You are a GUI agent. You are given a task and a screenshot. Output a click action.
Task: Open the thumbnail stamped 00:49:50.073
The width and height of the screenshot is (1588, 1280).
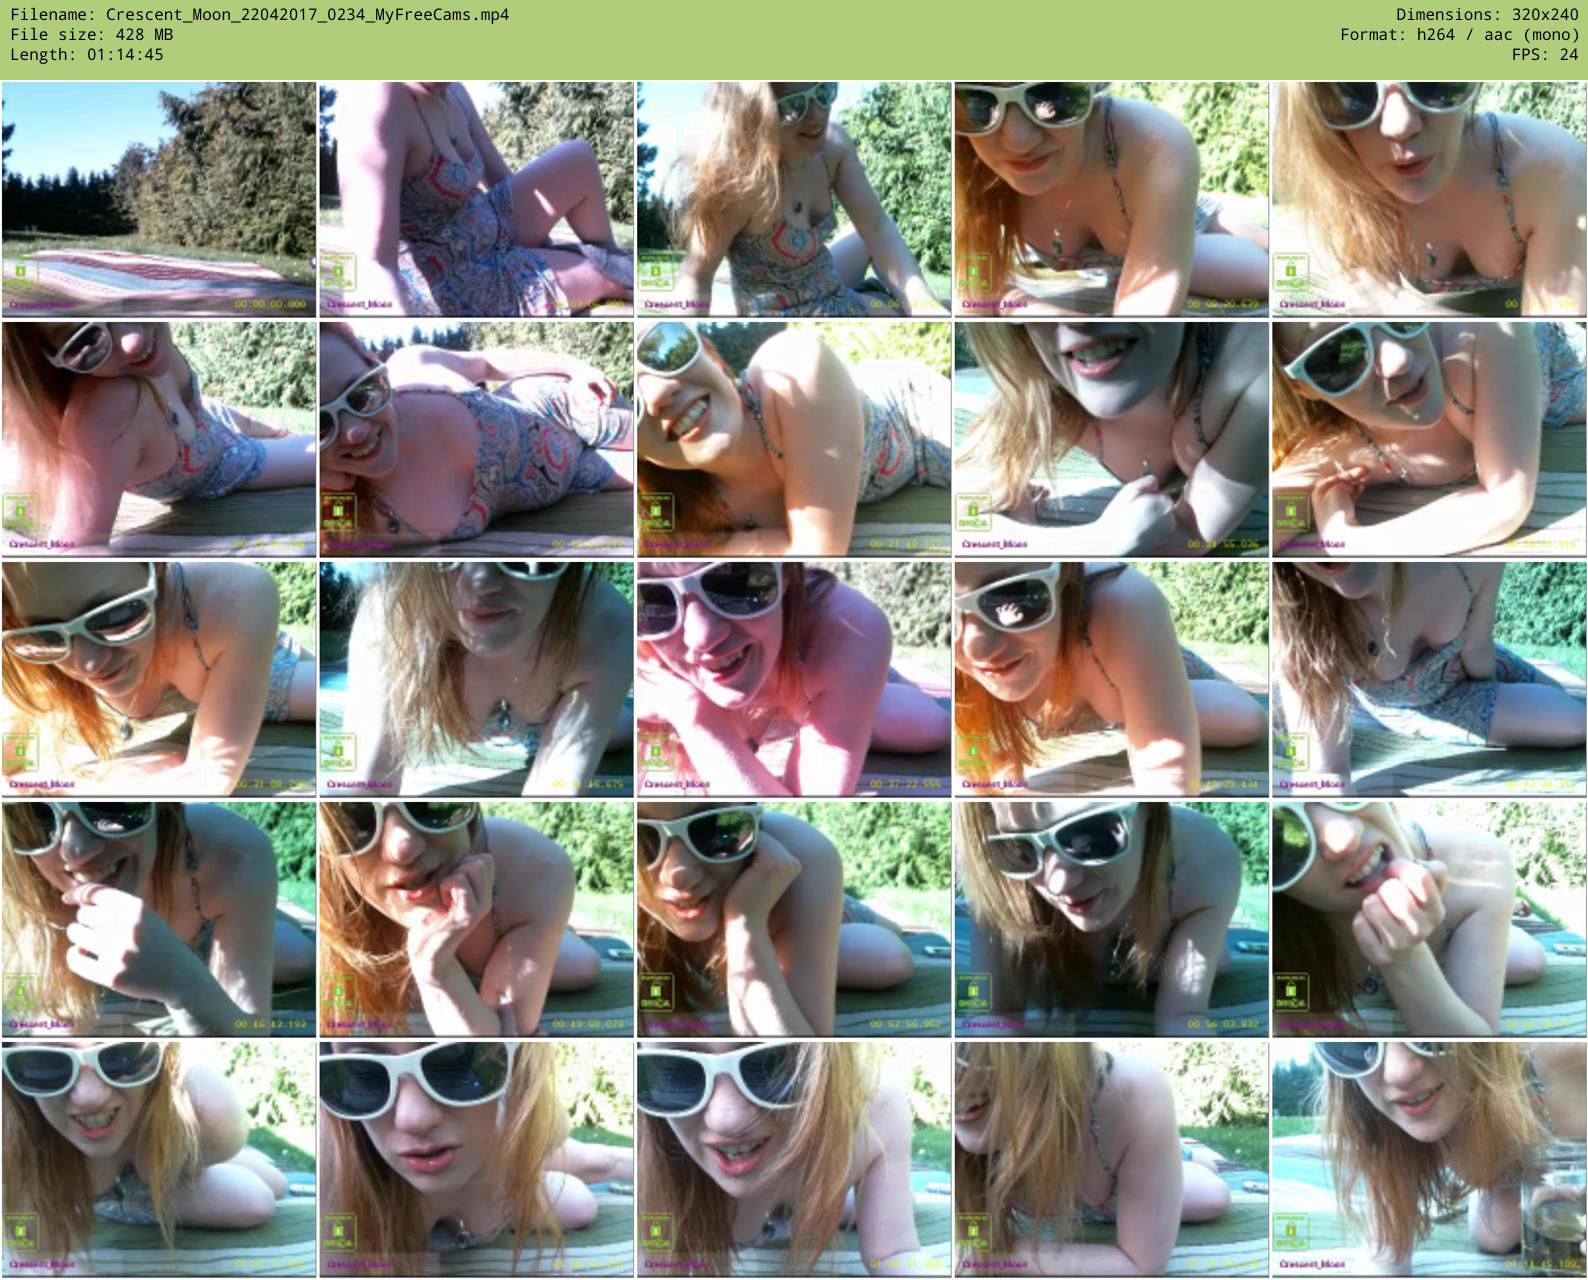pyautogui.click(x=476, y=919)
